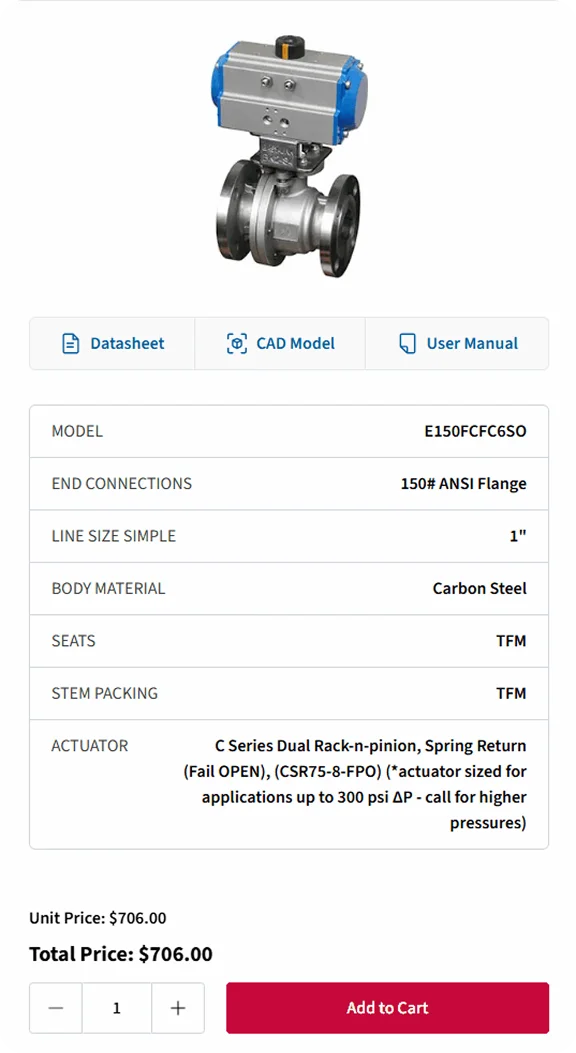Click the LINE SIZE SIMPLE row
The image size is (576, 1053).
coord(289,536)
